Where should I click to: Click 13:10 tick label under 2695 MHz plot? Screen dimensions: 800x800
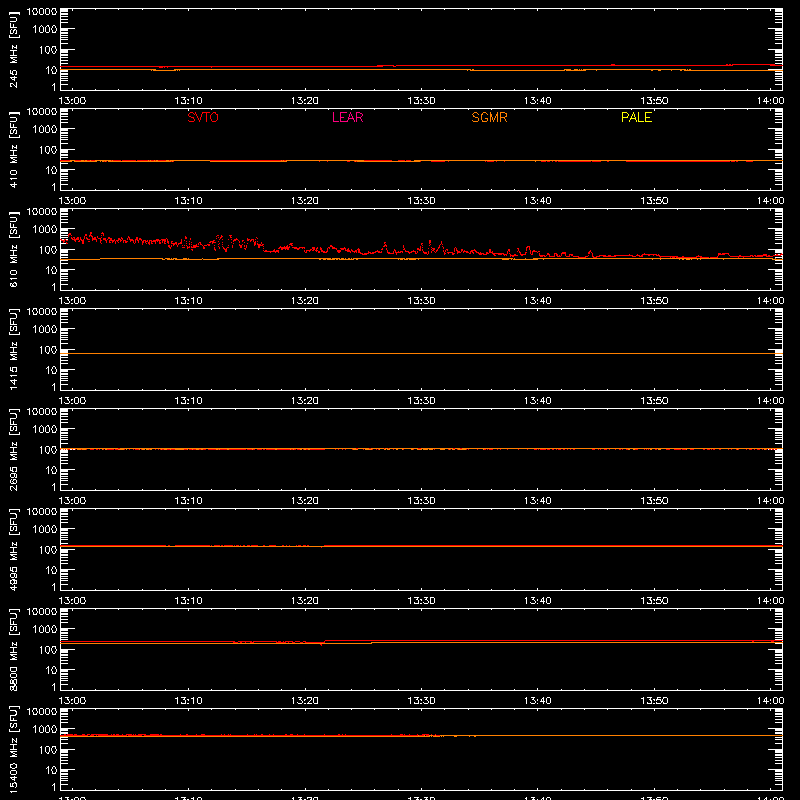point(188,501)
